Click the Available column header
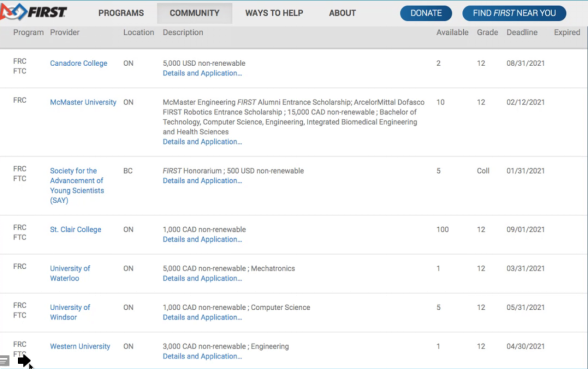Viewport: 588px width, 369px height. click(x=452, y=32)
